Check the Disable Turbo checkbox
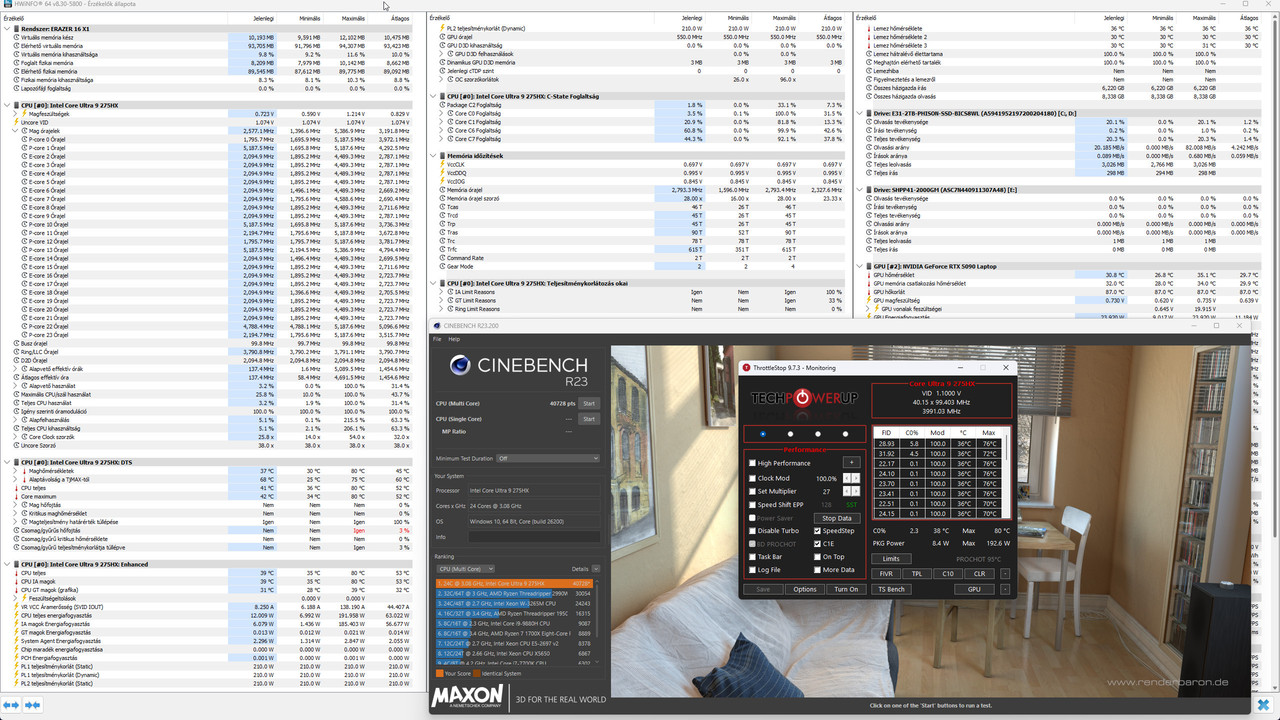 753,531
